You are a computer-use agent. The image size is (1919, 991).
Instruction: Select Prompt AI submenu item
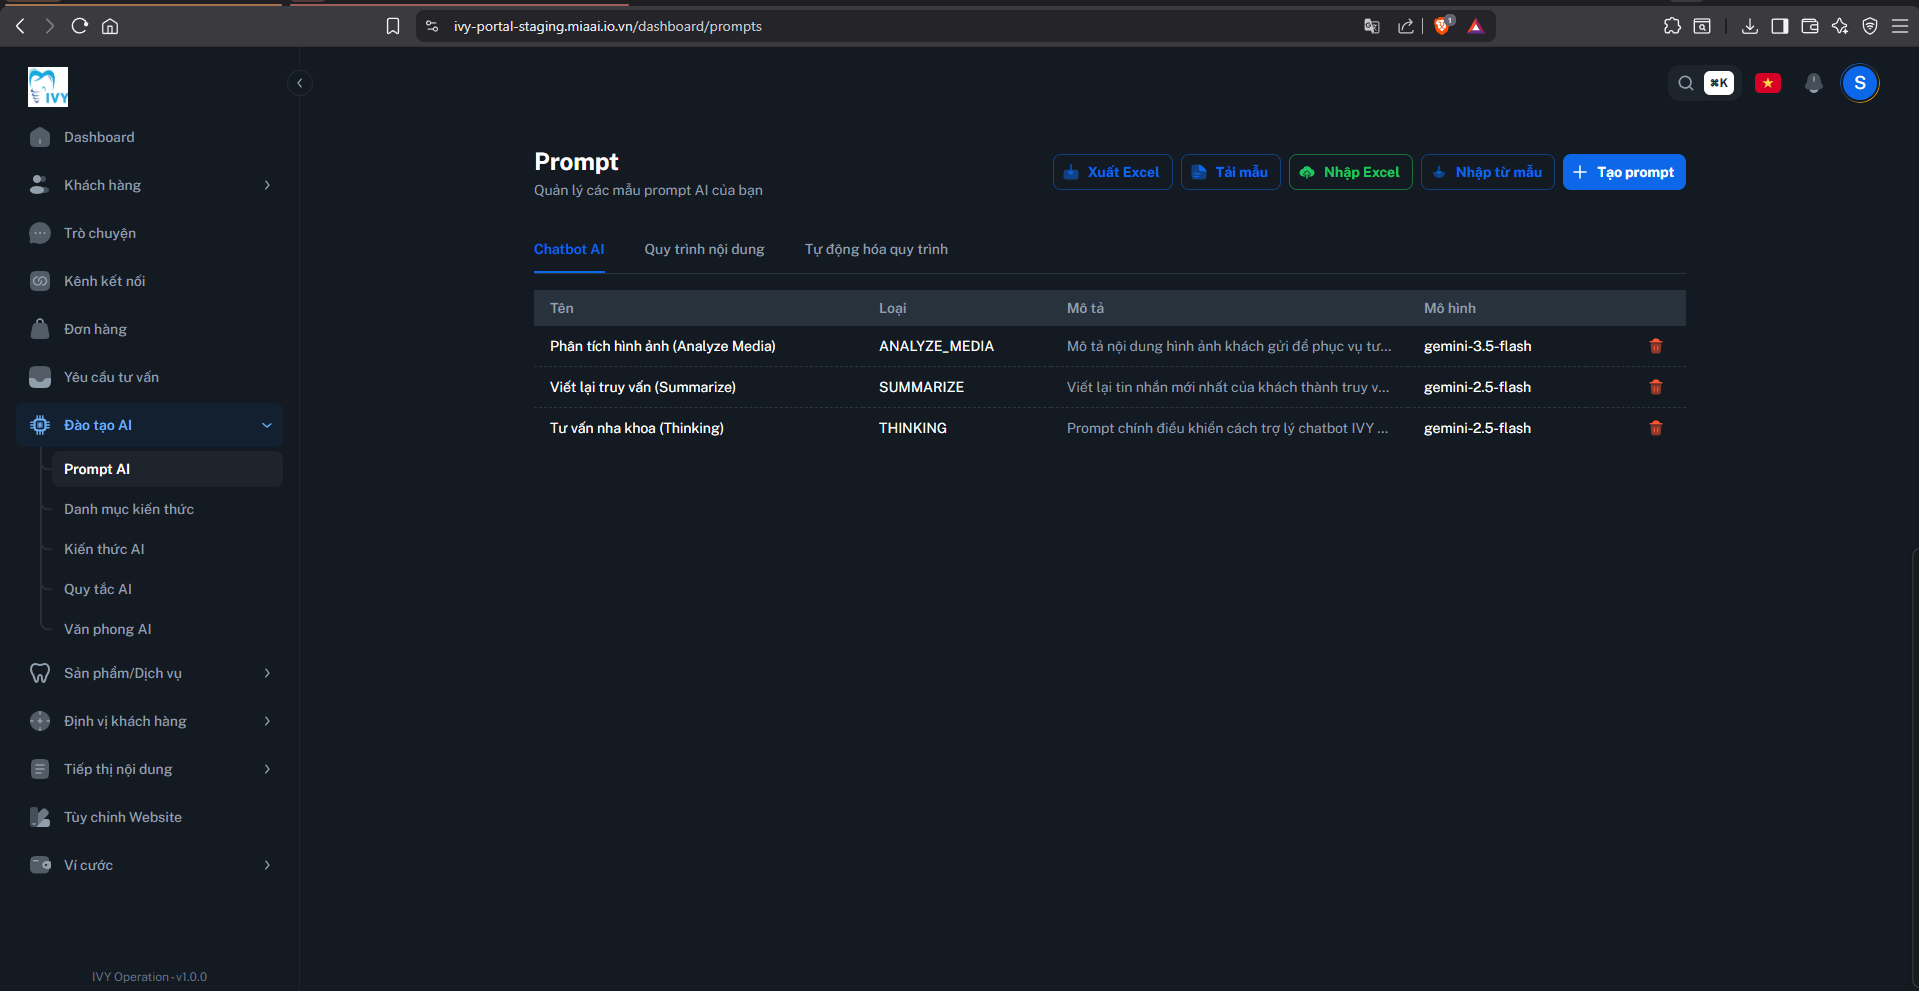[x=167, y=469]
